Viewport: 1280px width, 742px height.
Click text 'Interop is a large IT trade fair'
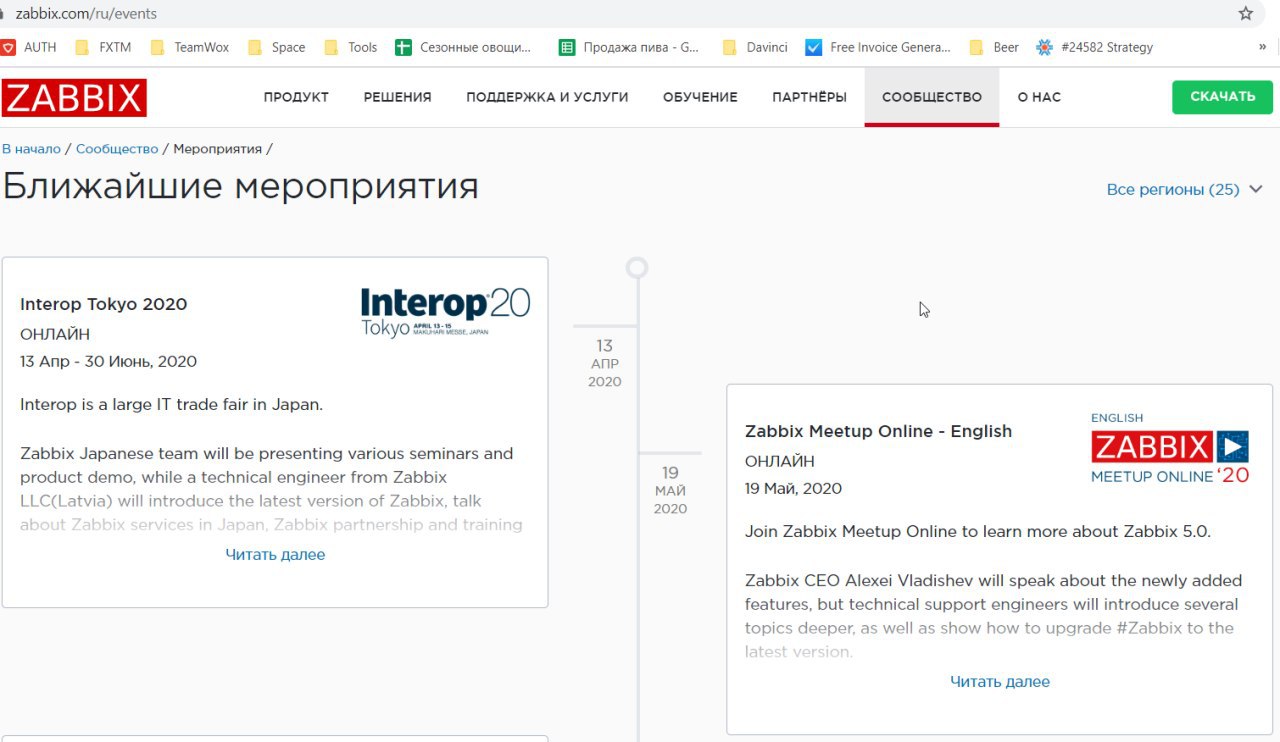click(171, 405)
